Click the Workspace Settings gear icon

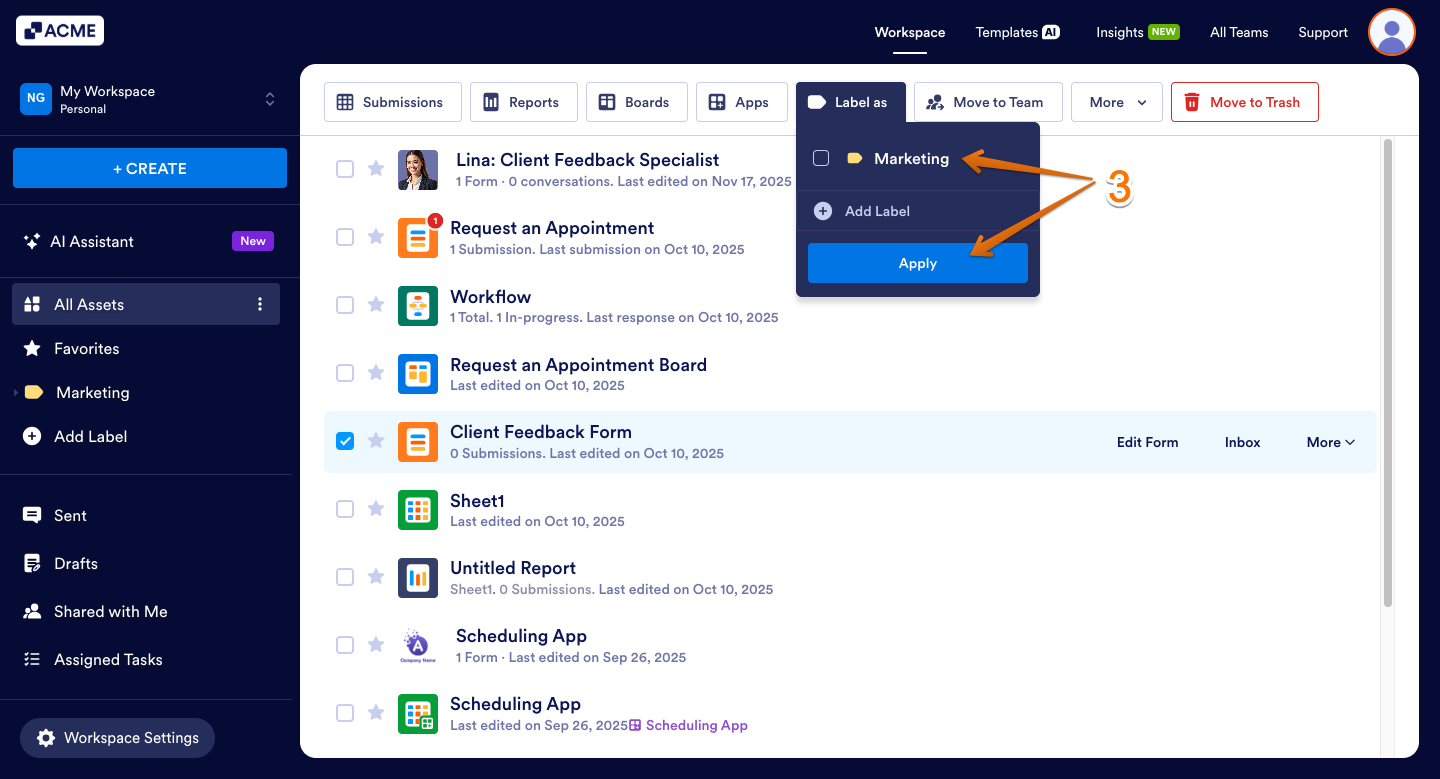pyautogui.click(x=46, y=738)
